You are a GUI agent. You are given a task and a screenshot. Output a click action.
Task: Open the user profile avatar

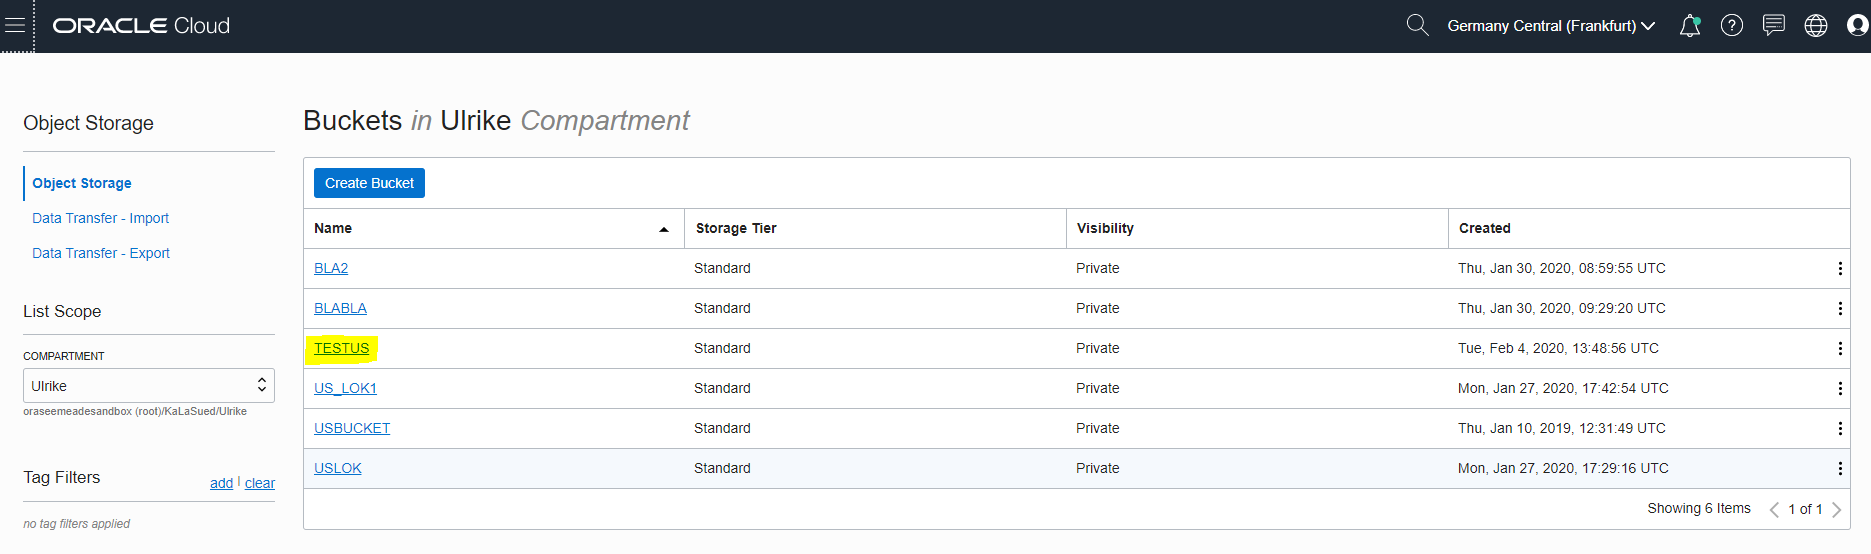(x=1857, y=26)
